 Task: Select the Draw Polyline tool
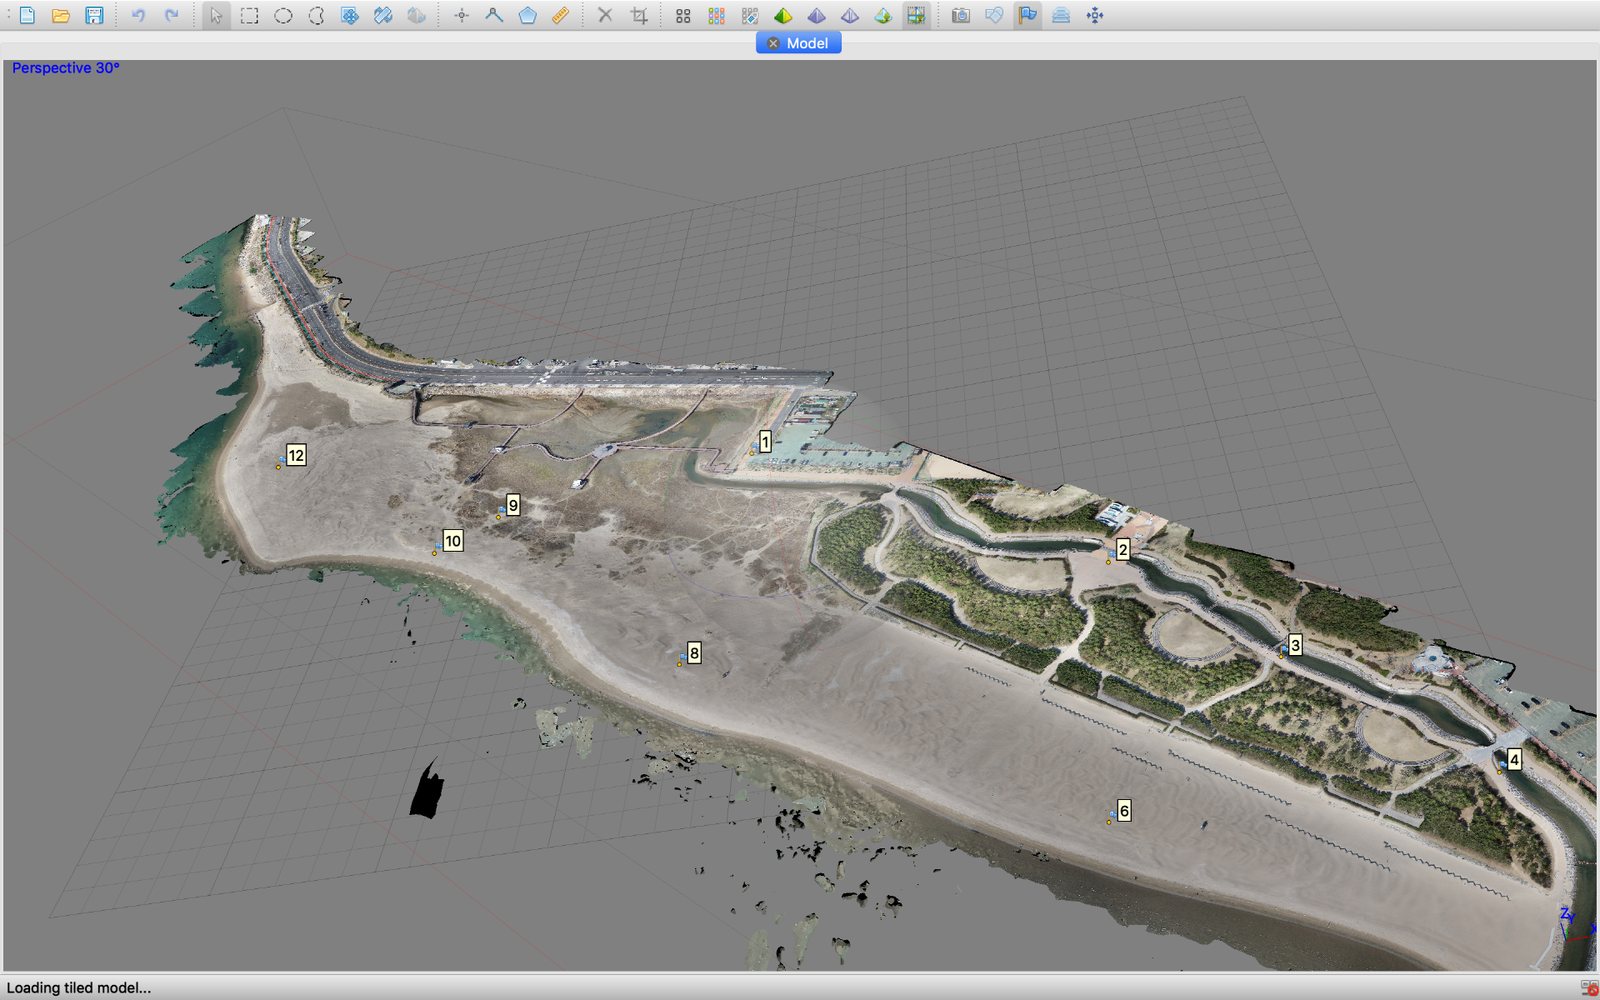point(494,15)
